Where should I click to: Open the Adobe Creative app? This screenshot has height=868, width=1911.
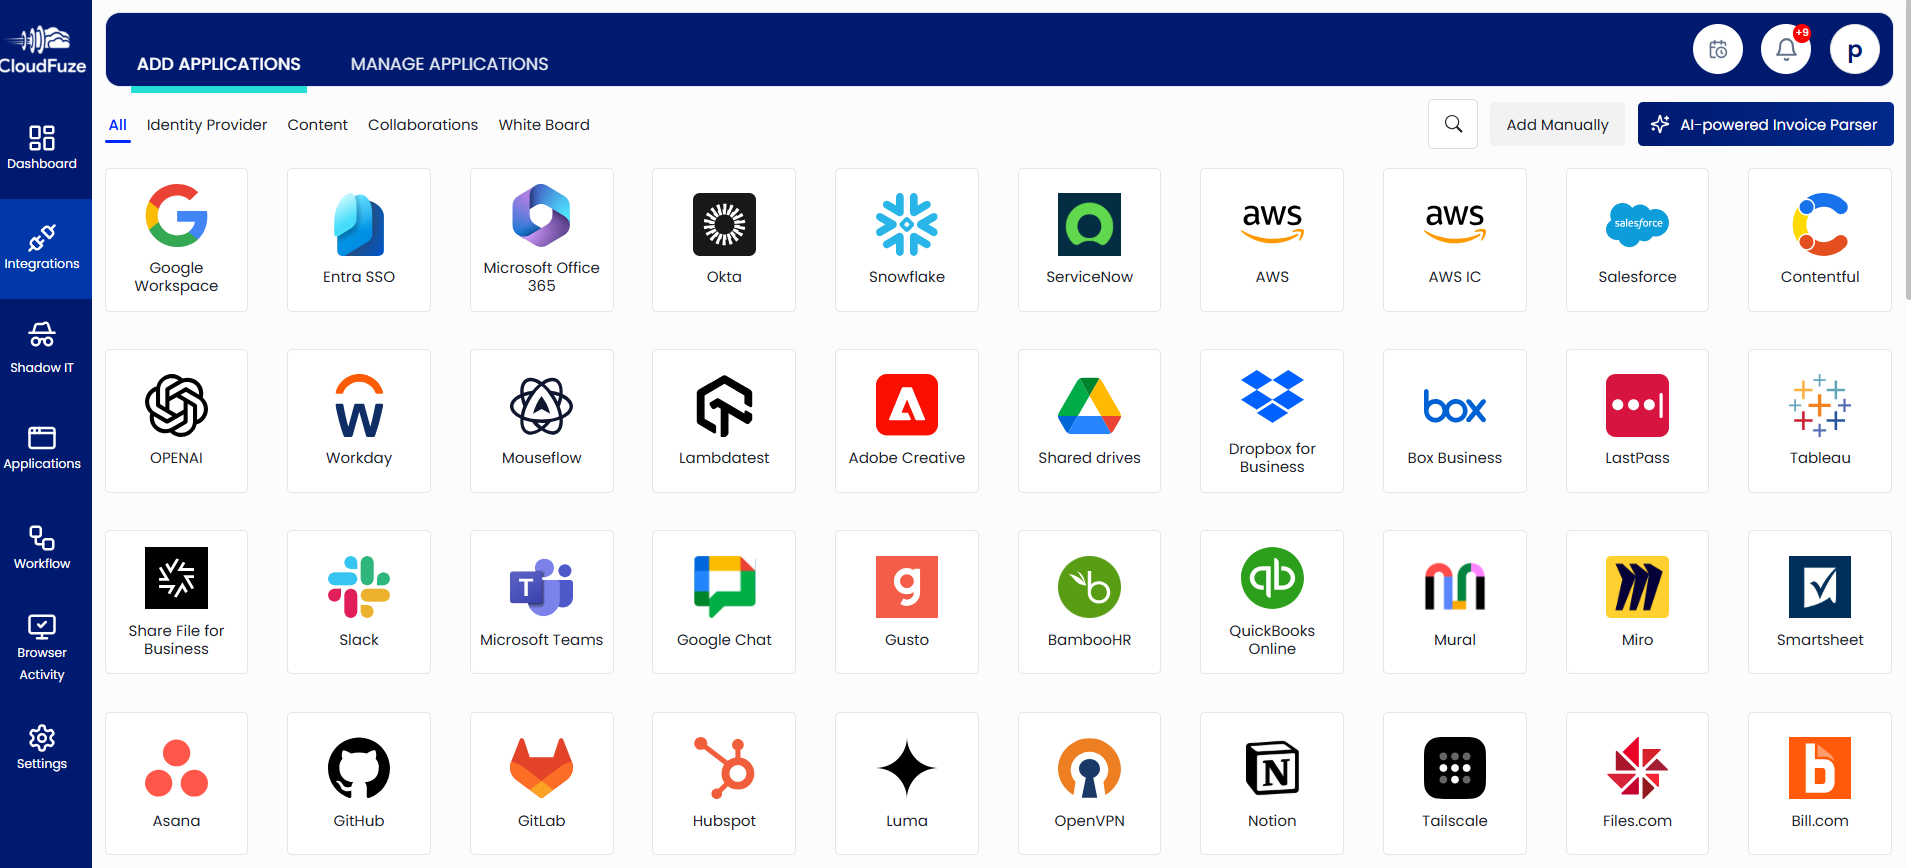click(x=907, y=421)
